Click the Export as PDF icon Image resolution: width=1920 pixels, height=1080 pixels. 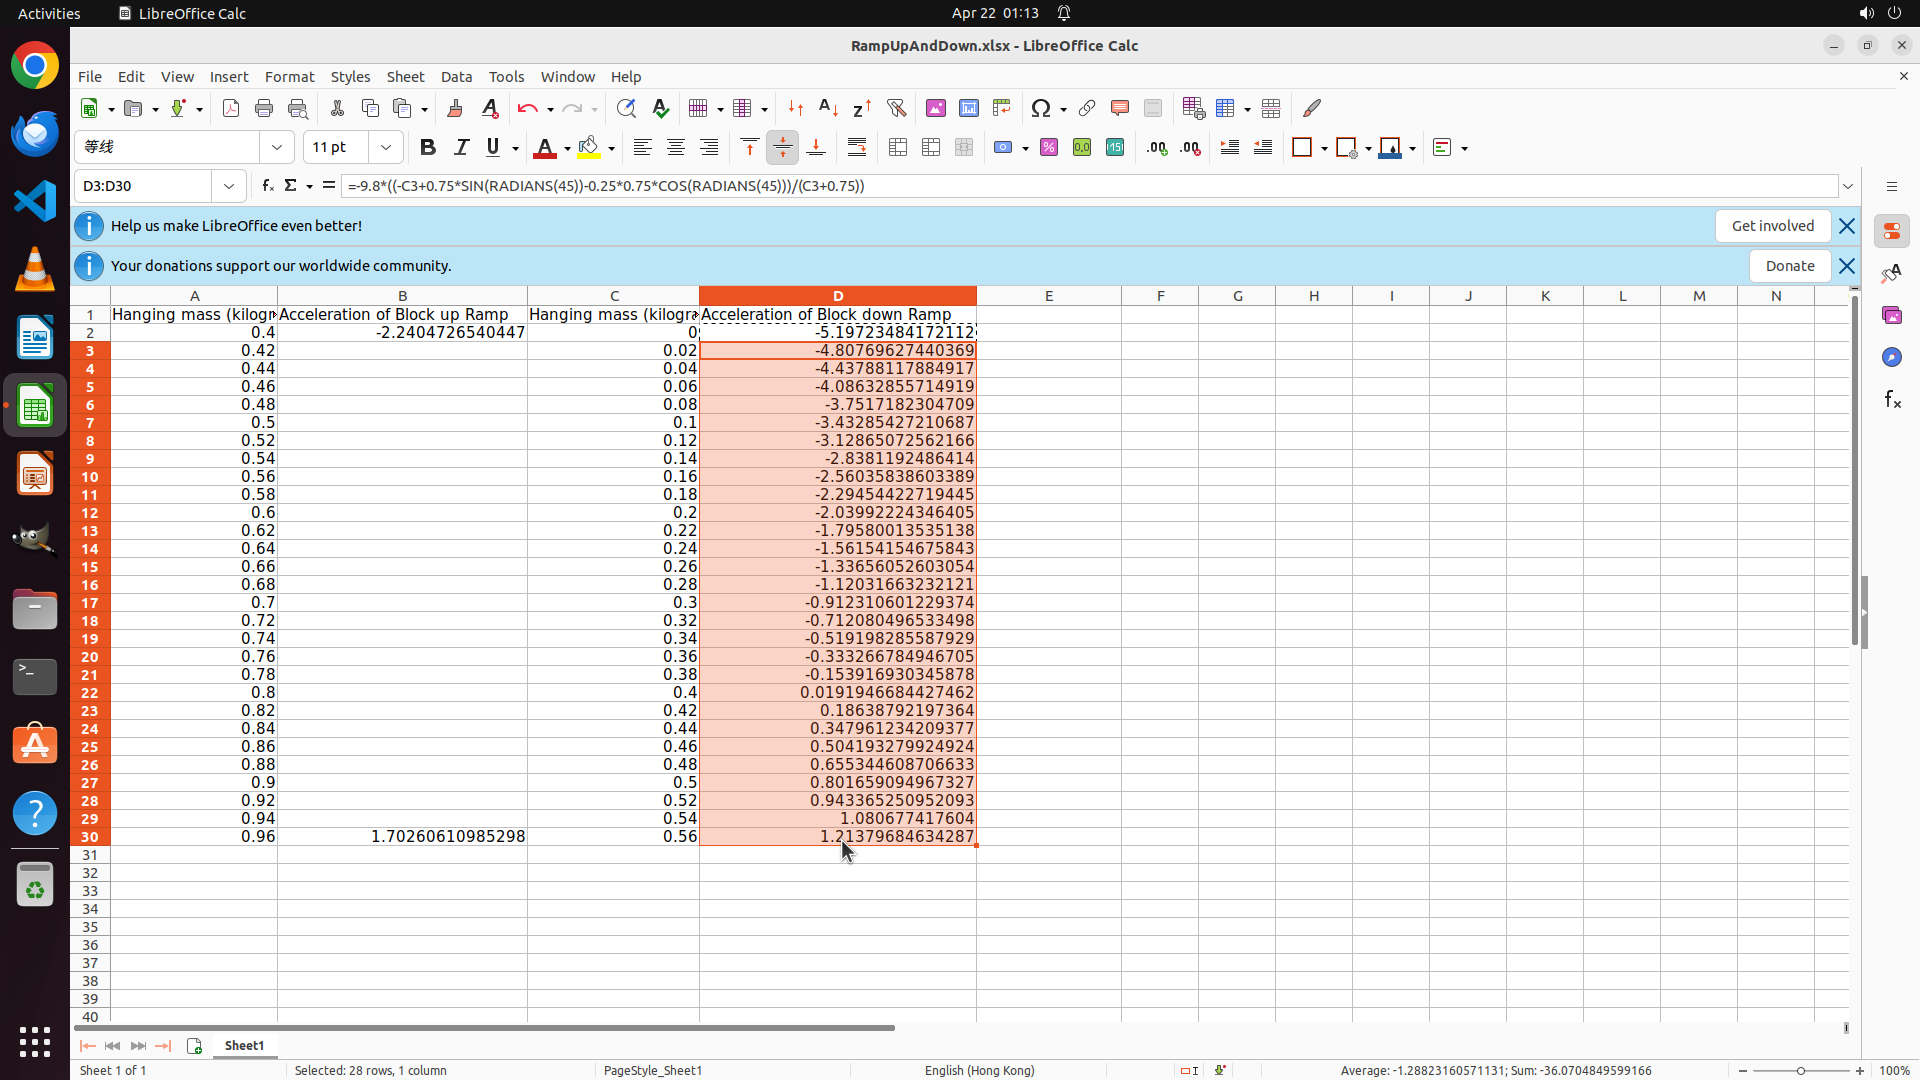230,108
